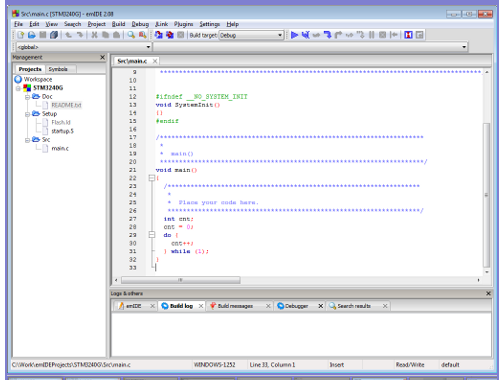This screenshot has width=504, height=380.
Task: Click the Abort build icon
Action: click(x=180, y=35)
